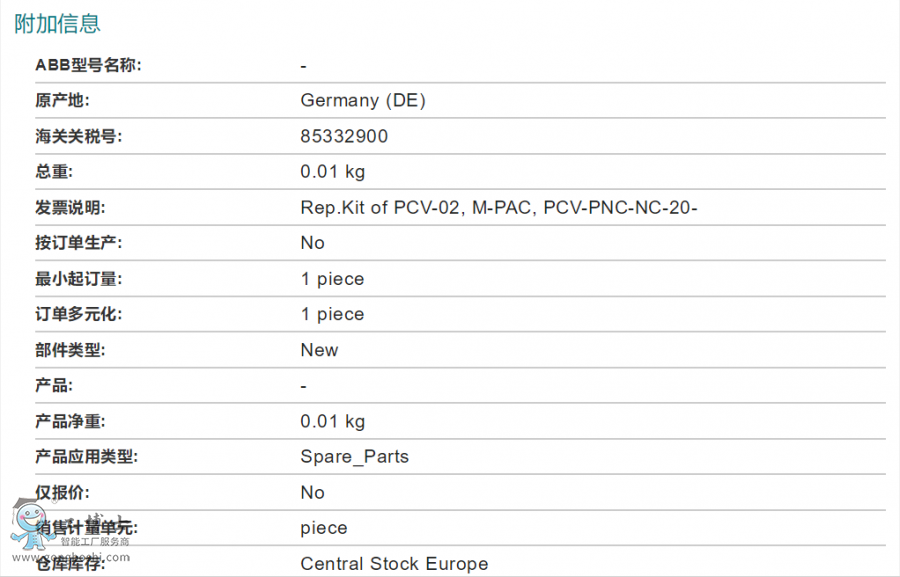This screenshot has height=577, width=900.
Task: Click the 附加信息 section heading
Action: click(x=57, y=24)
